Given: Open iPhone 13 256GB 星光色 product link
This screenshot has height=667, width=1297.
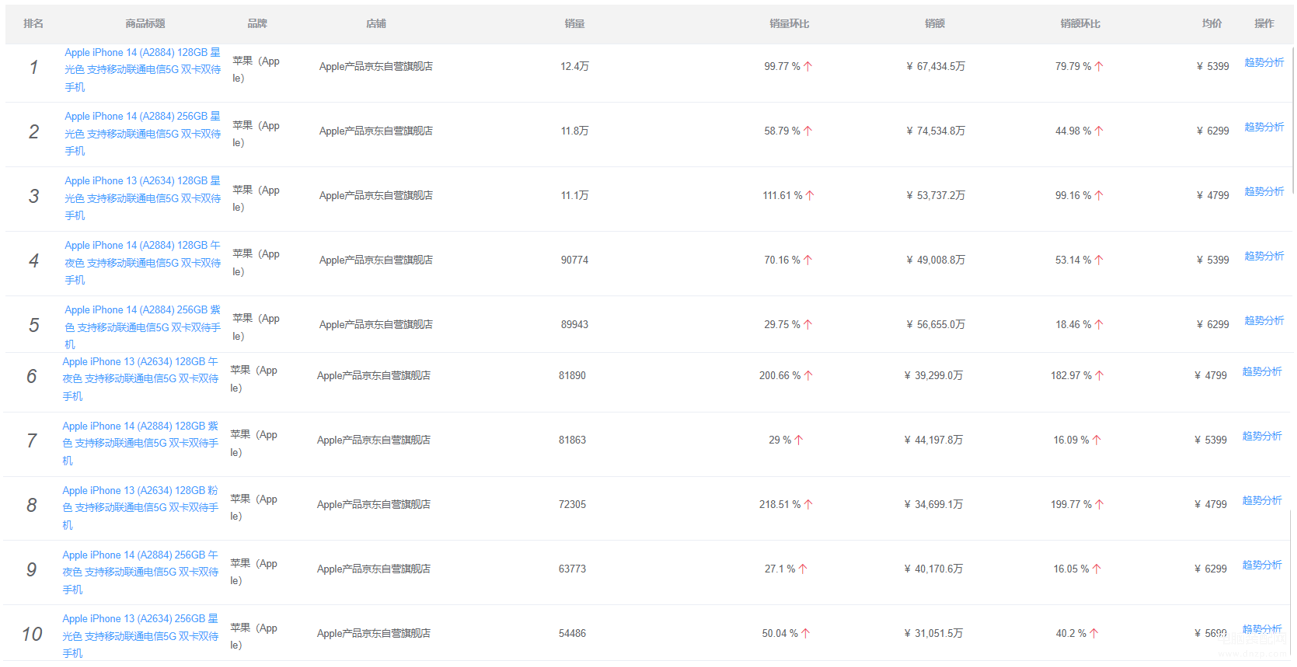Looking at the screenshot, I should [x=141, y=635].
